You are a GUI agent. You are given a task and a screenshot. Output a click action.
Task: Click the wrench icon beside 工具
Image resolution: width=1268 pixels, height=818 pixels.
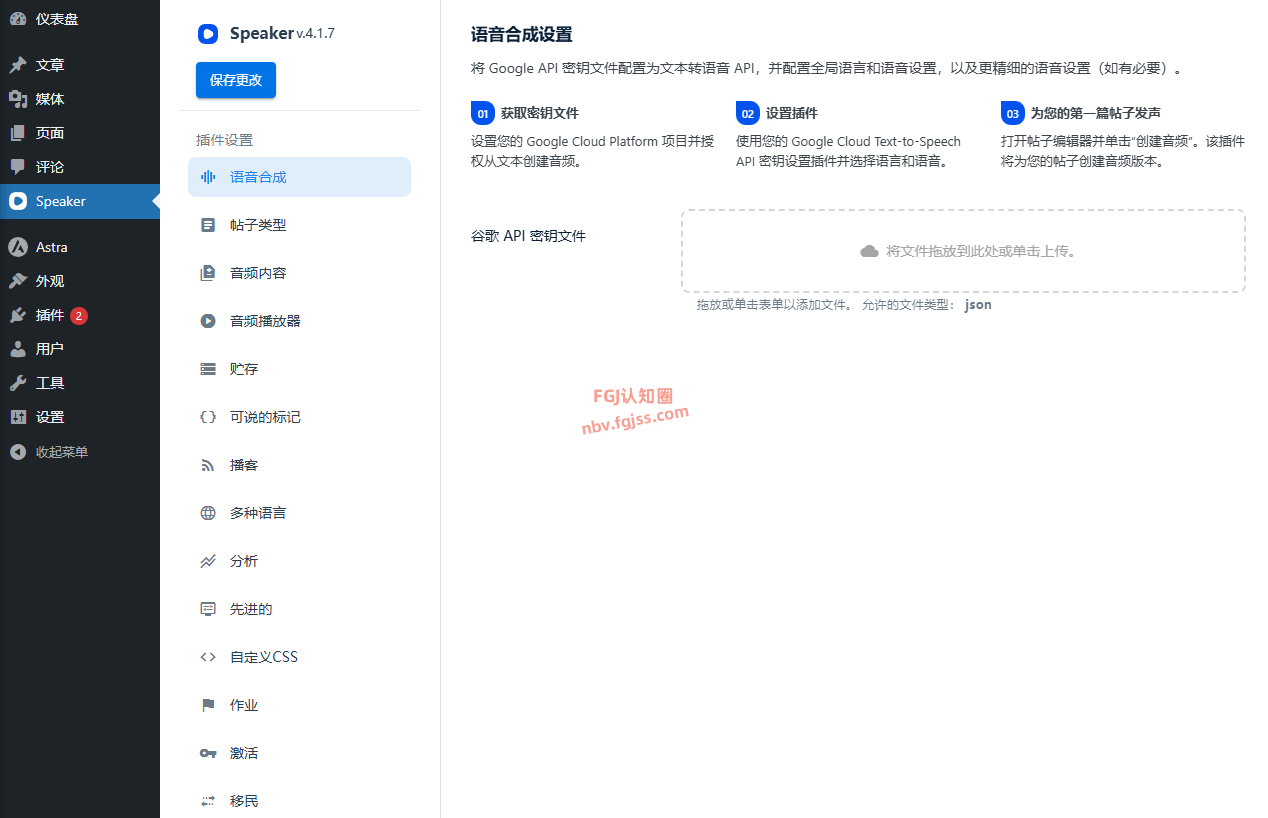[18, 383]
